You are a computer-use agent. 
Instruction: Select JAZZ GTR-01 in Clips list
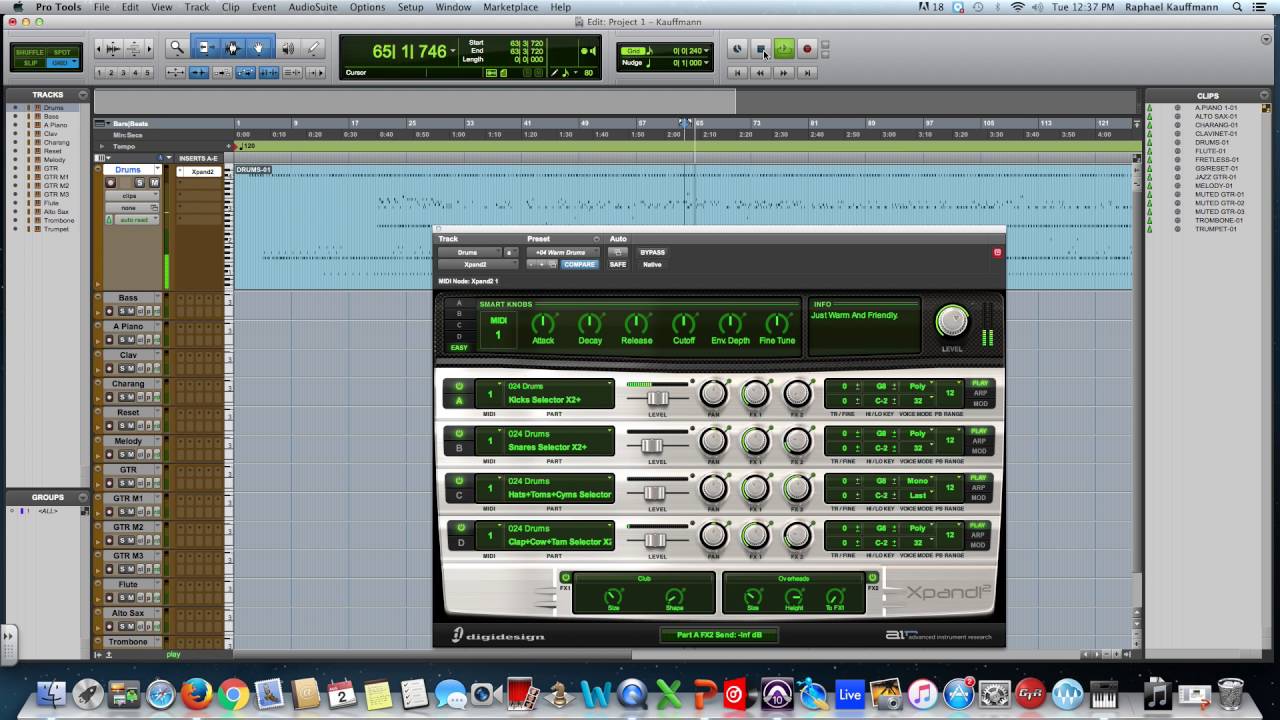1217,177
